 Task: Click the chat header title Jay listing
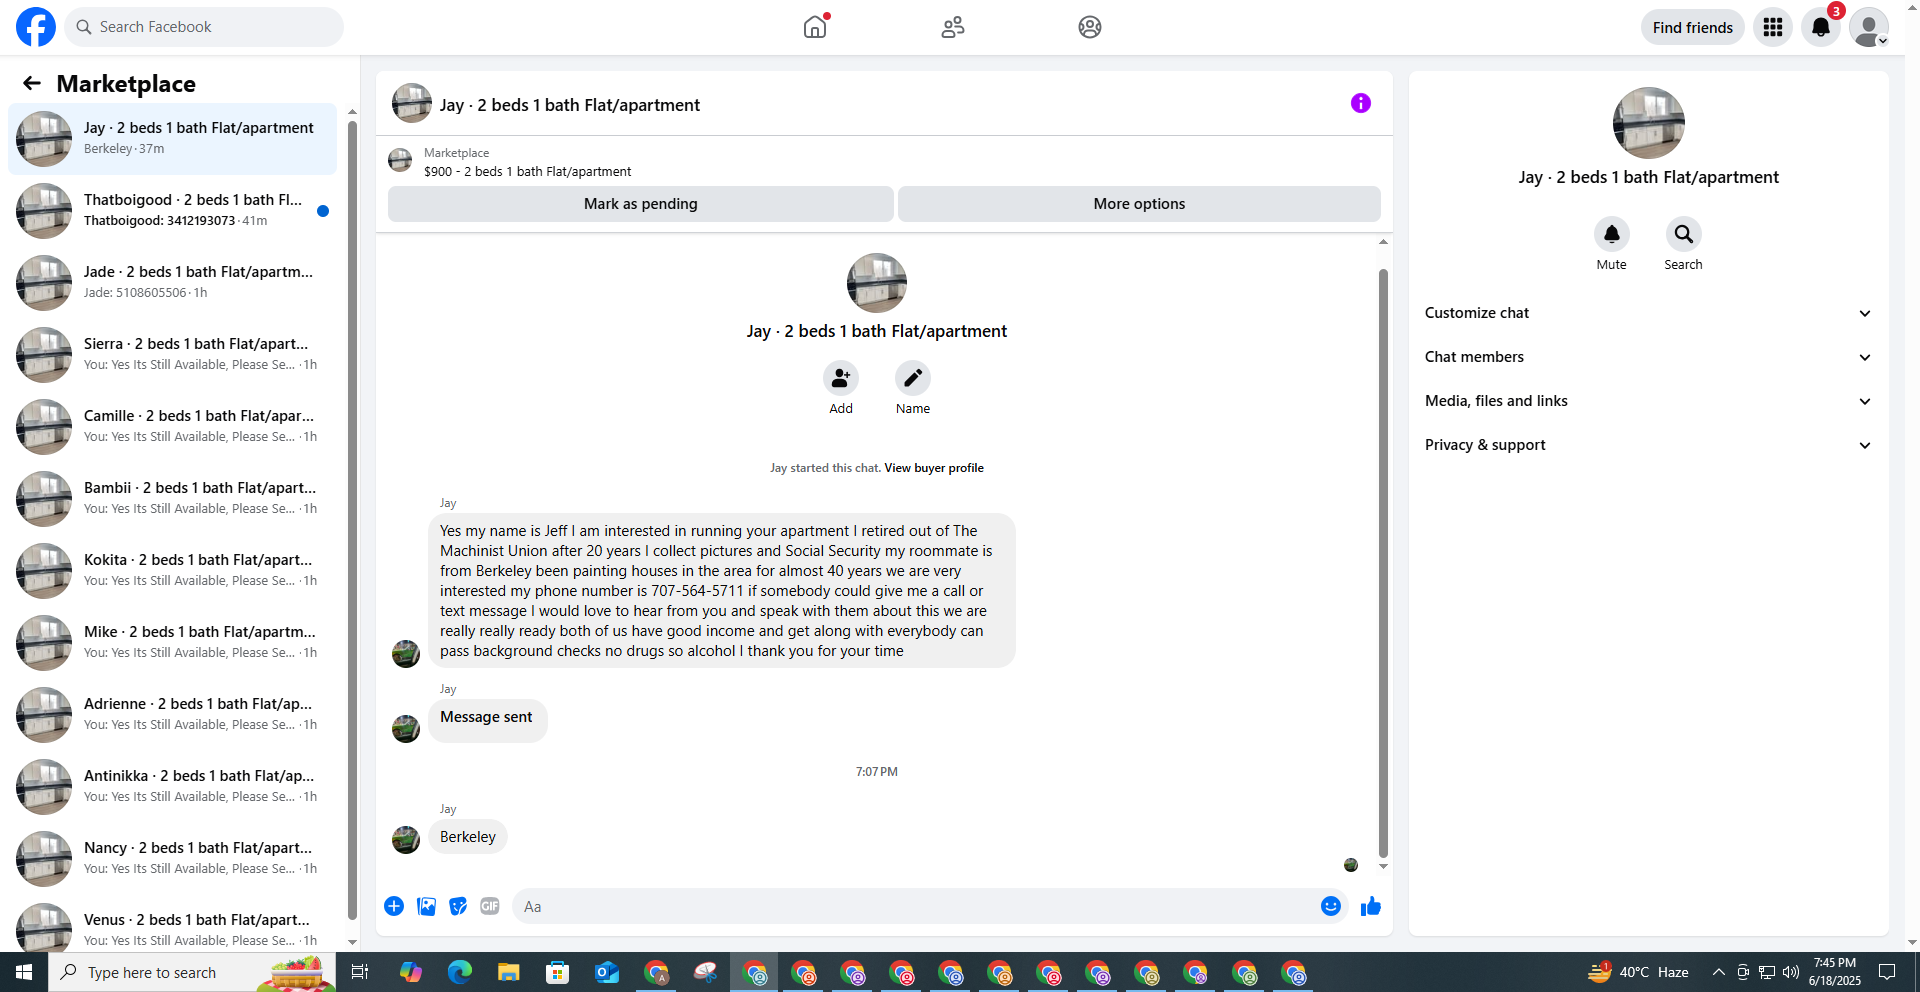click(570, 105)
